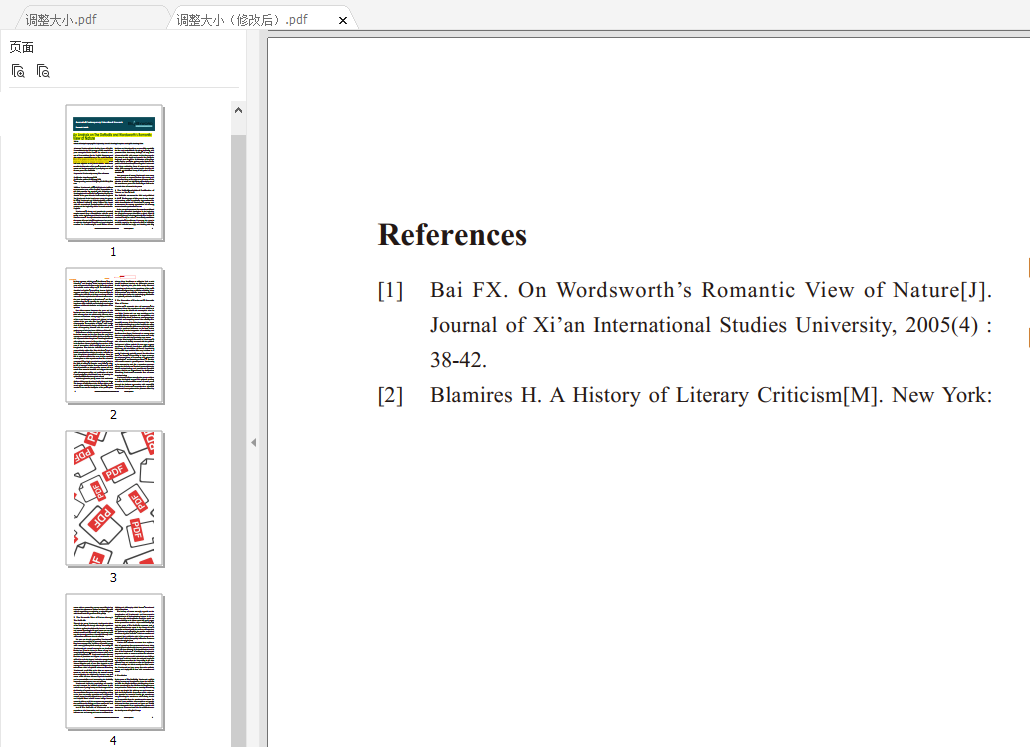Click reference [2] number marker
This screenshot has height=747, width=1030.
pyautogui.click(x=390, y=396)
